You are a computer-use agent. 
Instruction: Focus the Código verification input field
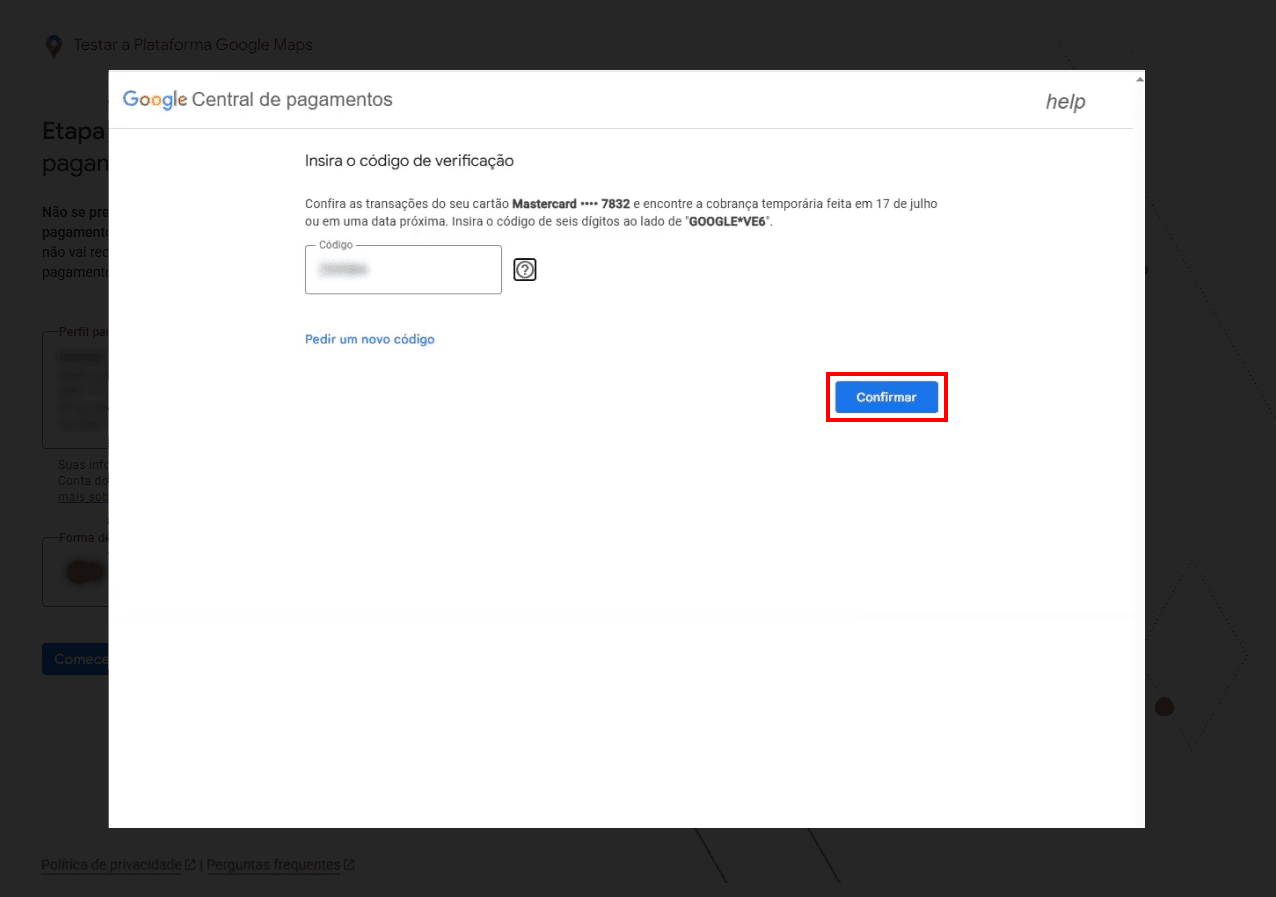pyautogui.click(x=403, y=270)
